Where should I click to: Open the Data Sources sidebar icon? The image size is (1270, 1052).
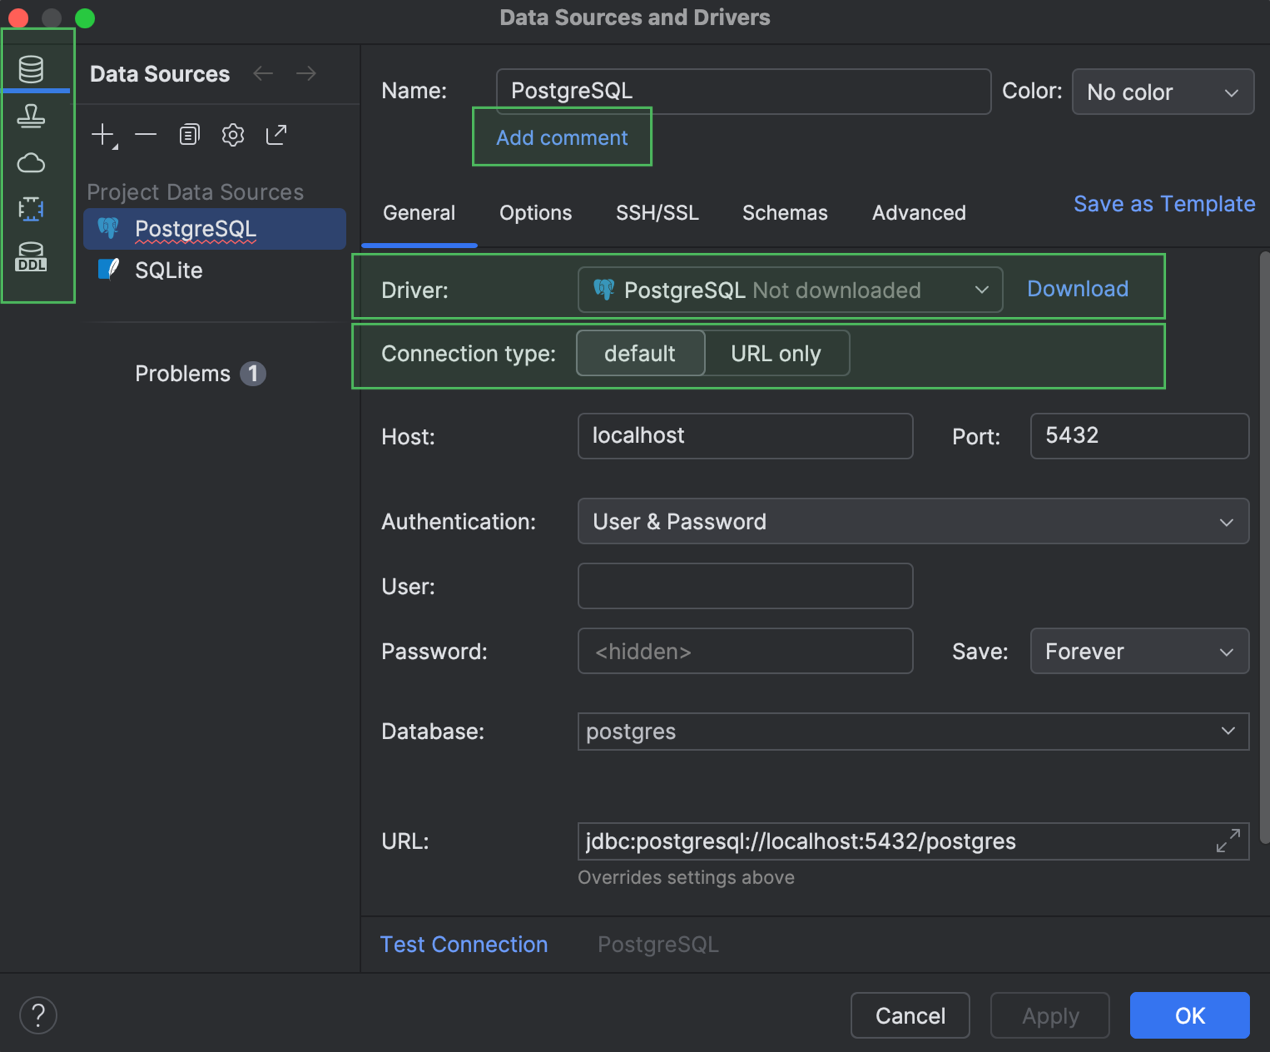click(x=31, y=69)
